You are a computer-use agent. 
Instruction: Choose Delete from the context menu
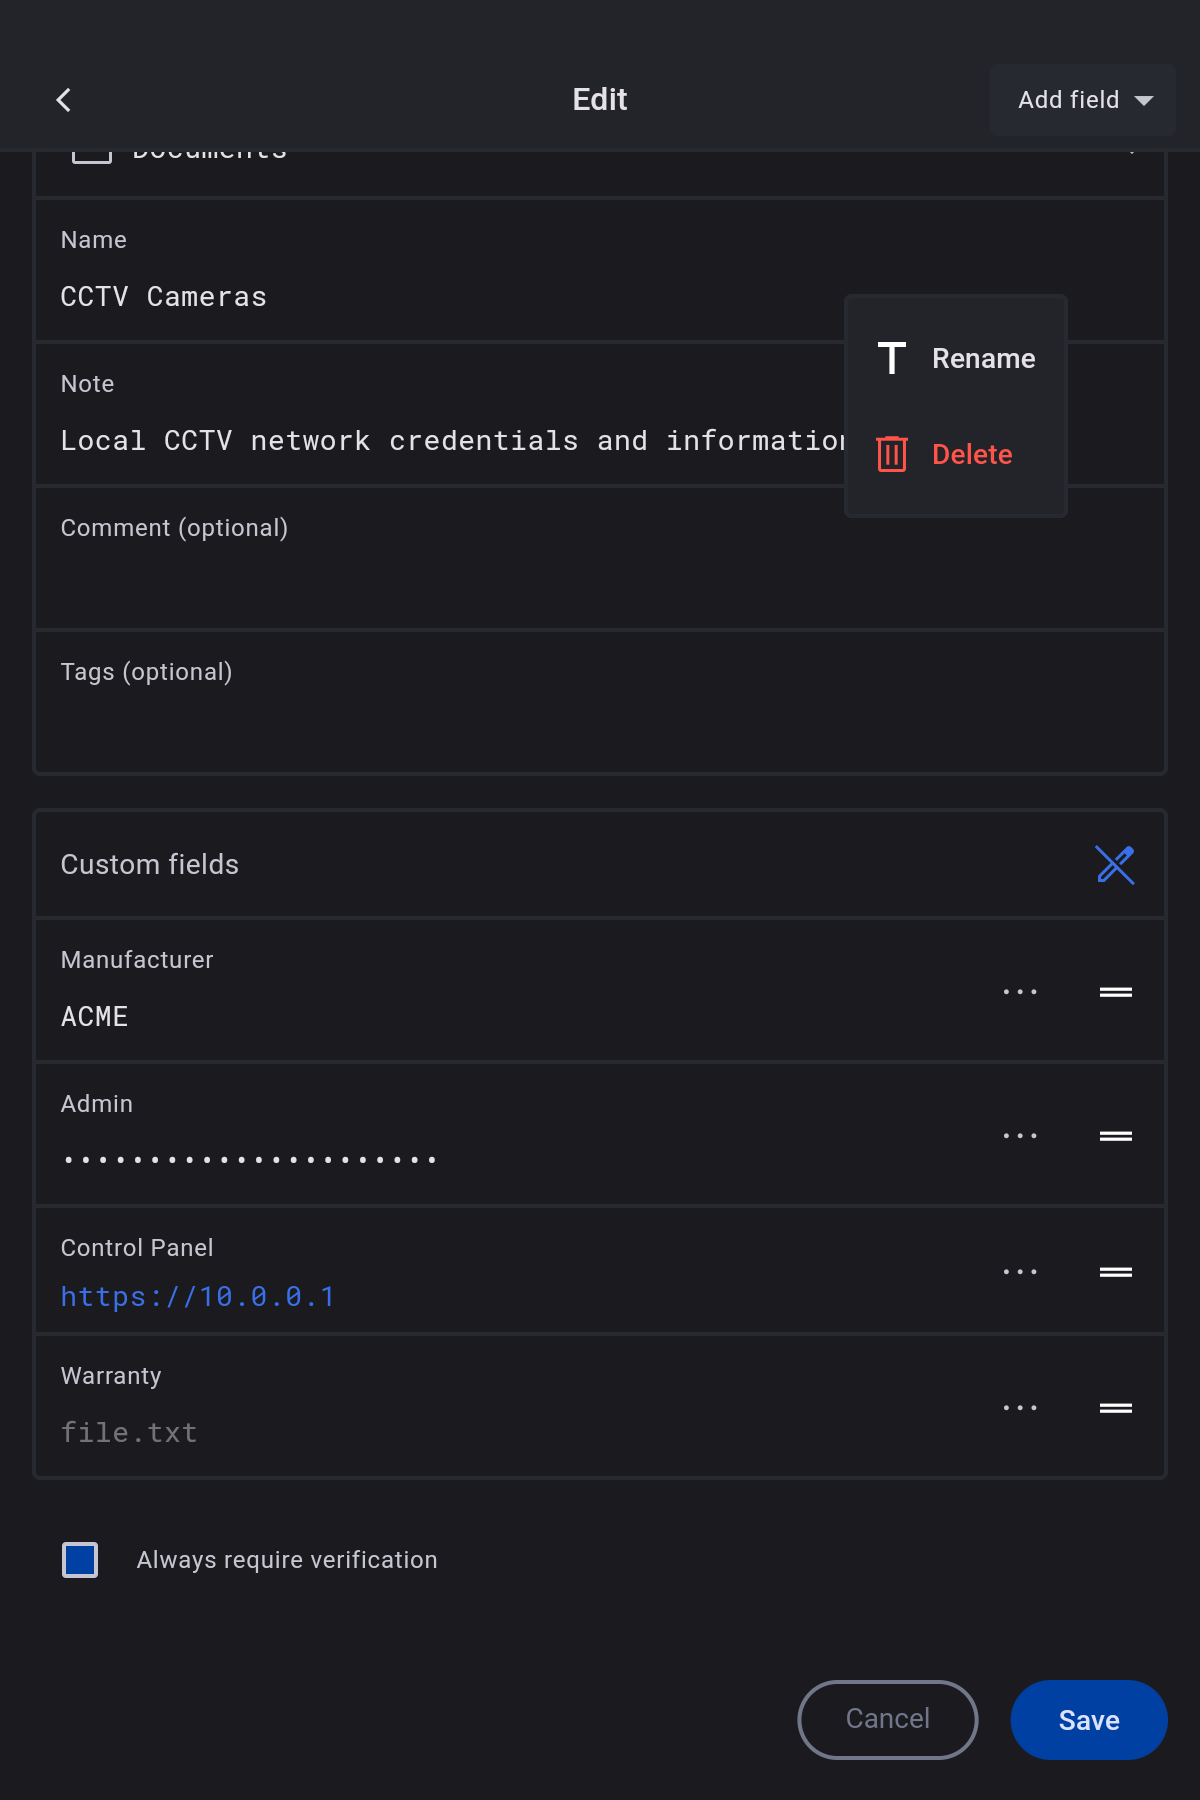coord(956,455)
